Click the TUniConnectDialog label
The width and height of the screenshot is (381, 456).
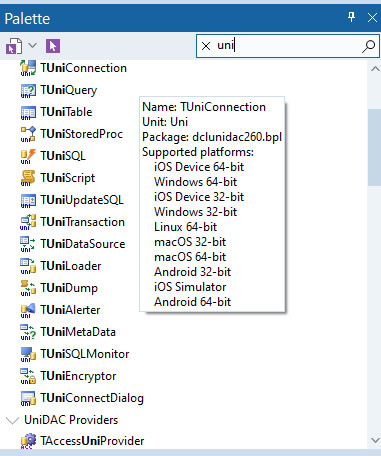coord(92,398)
